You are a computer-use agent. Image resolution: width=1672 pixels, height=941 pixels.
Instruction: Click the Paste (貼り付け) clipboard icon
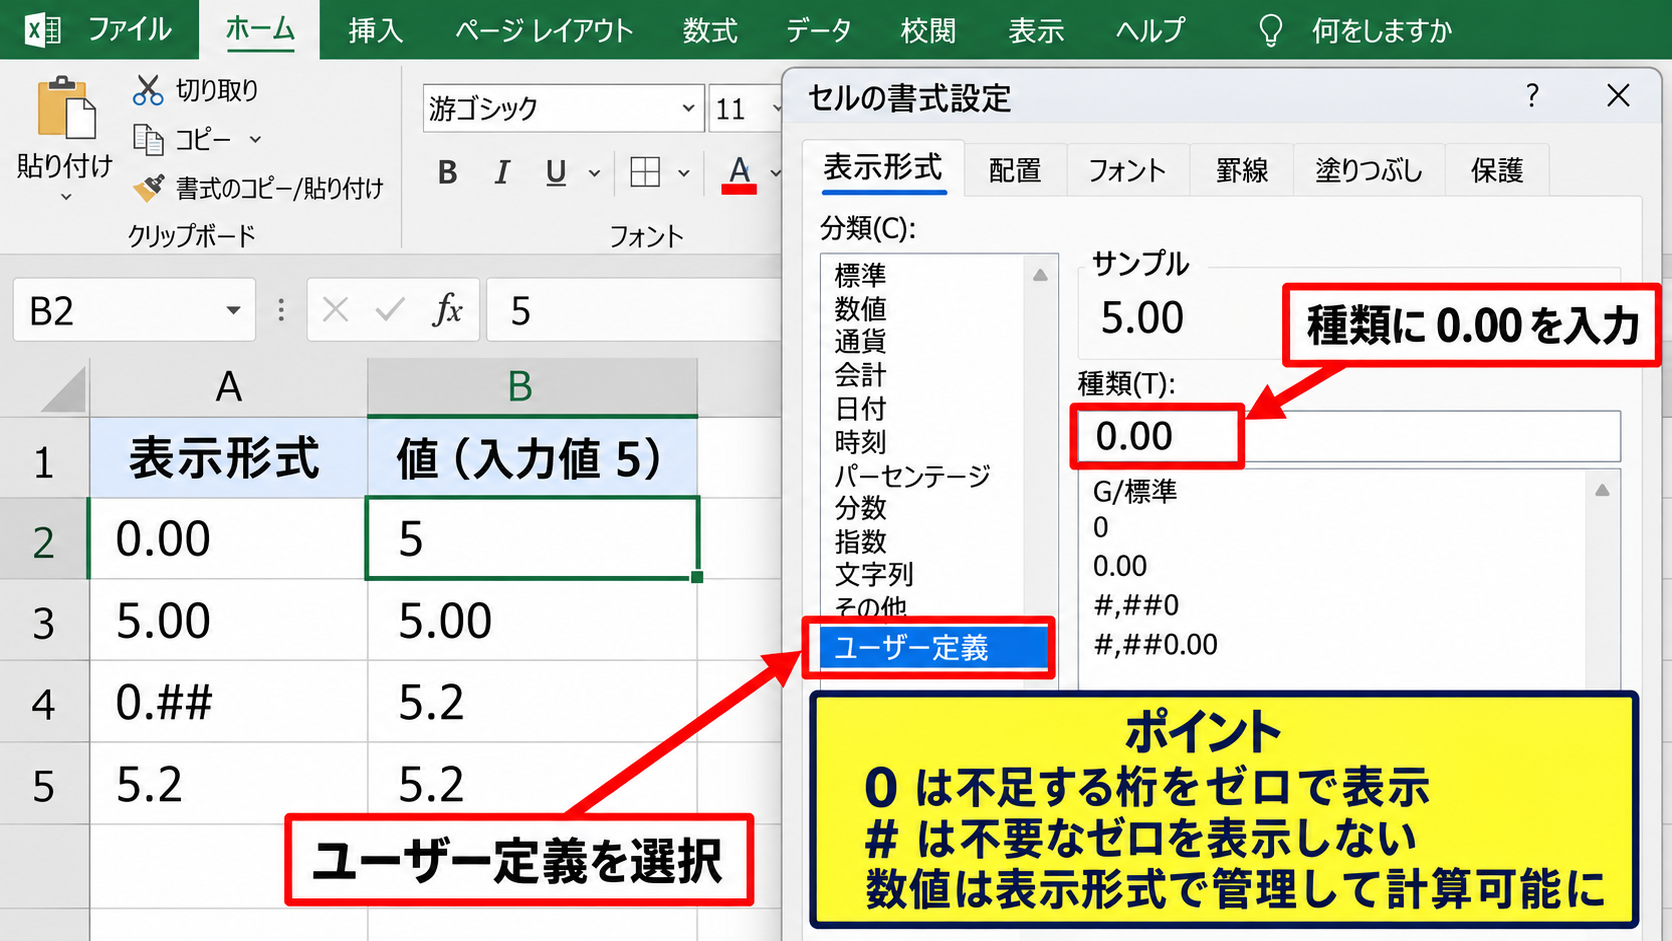(x=66, y=108)
